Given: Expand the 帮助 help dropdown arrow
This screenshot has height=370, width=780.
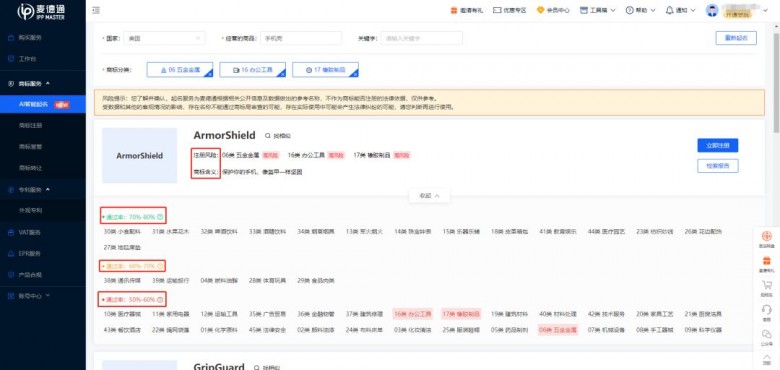Looking at the screenshot, I should 652,10.
